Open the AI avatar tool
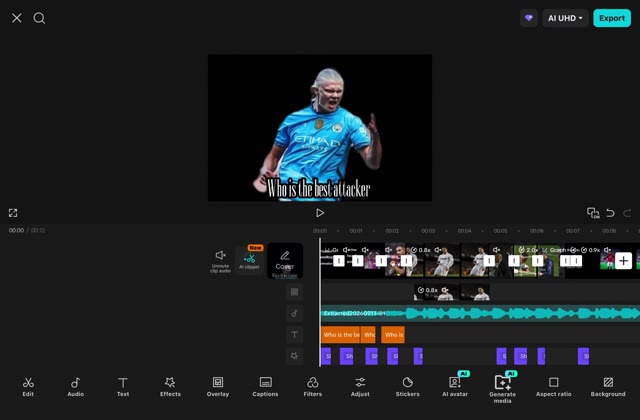The width and height of the screenshot is (640, 420). coord(455,386)
